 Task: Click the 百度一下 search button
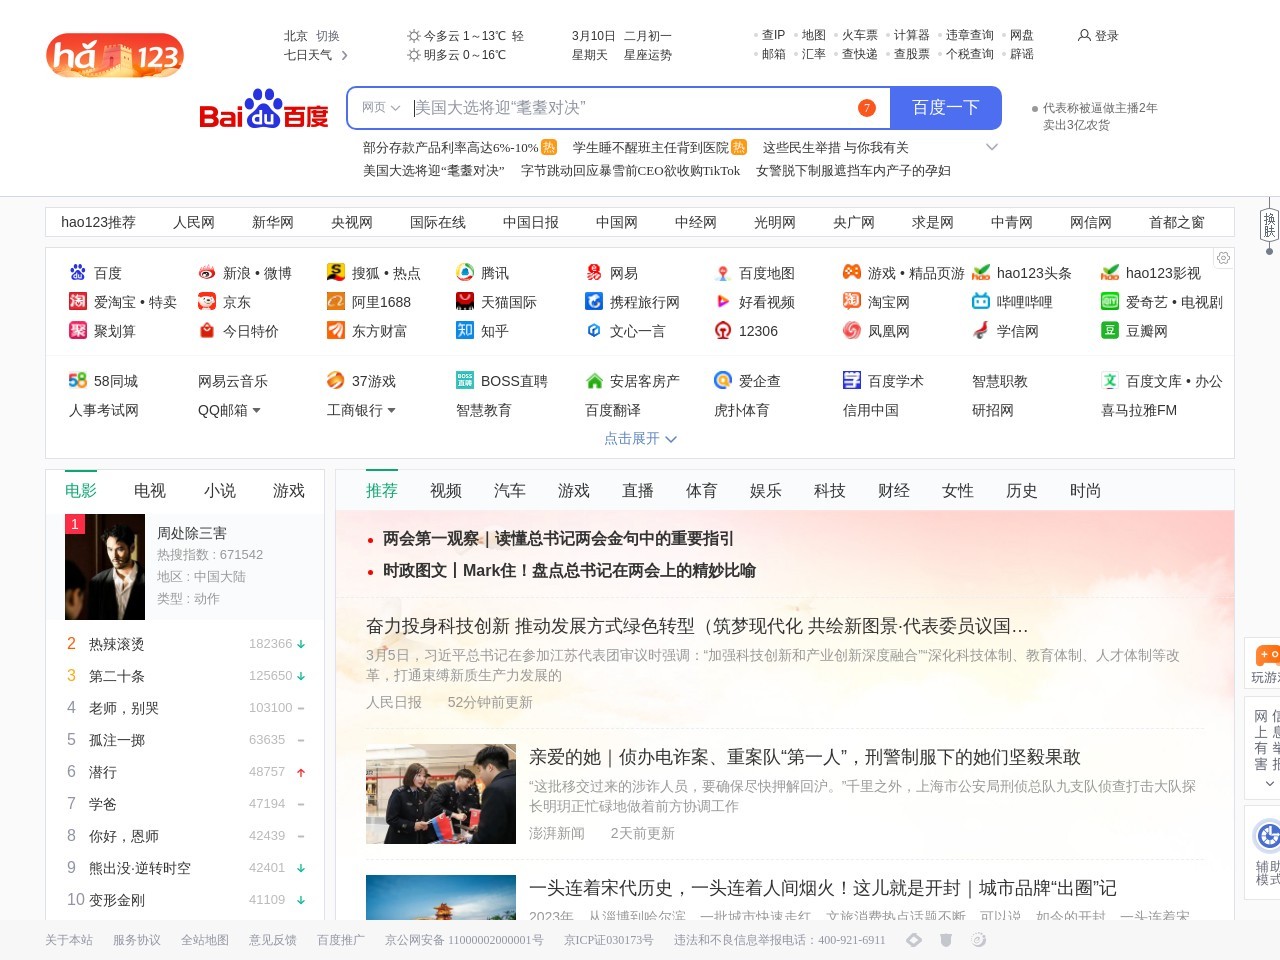(x=945, y=108)
